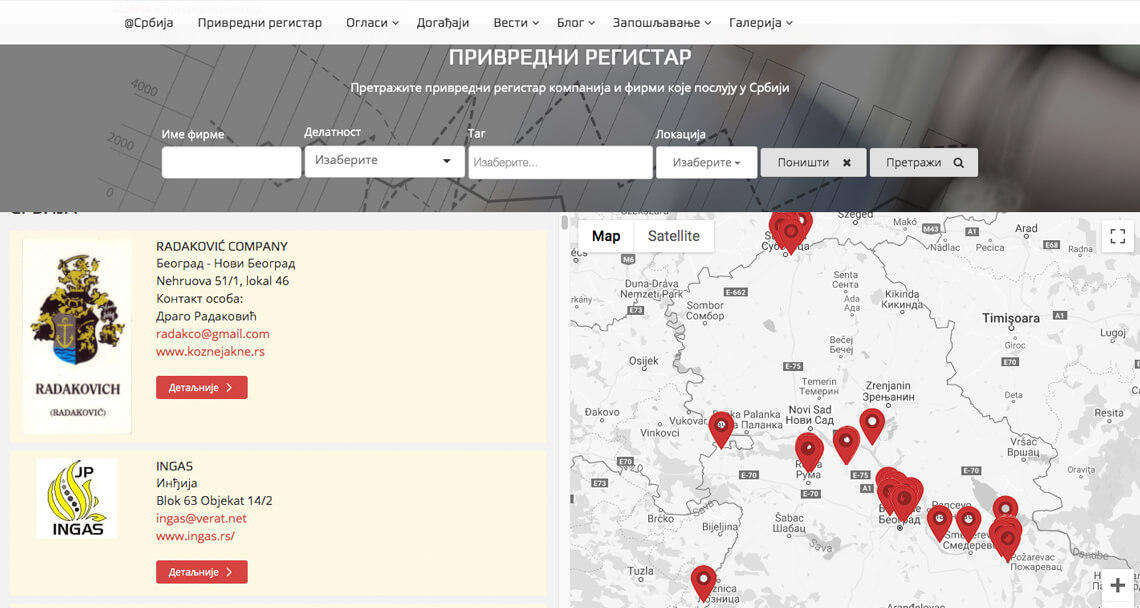Image resolution: width=1140 pixels, height=608 pixels.
Task: Click the contact name Драго Радаковић
Action: coord(206,316)
